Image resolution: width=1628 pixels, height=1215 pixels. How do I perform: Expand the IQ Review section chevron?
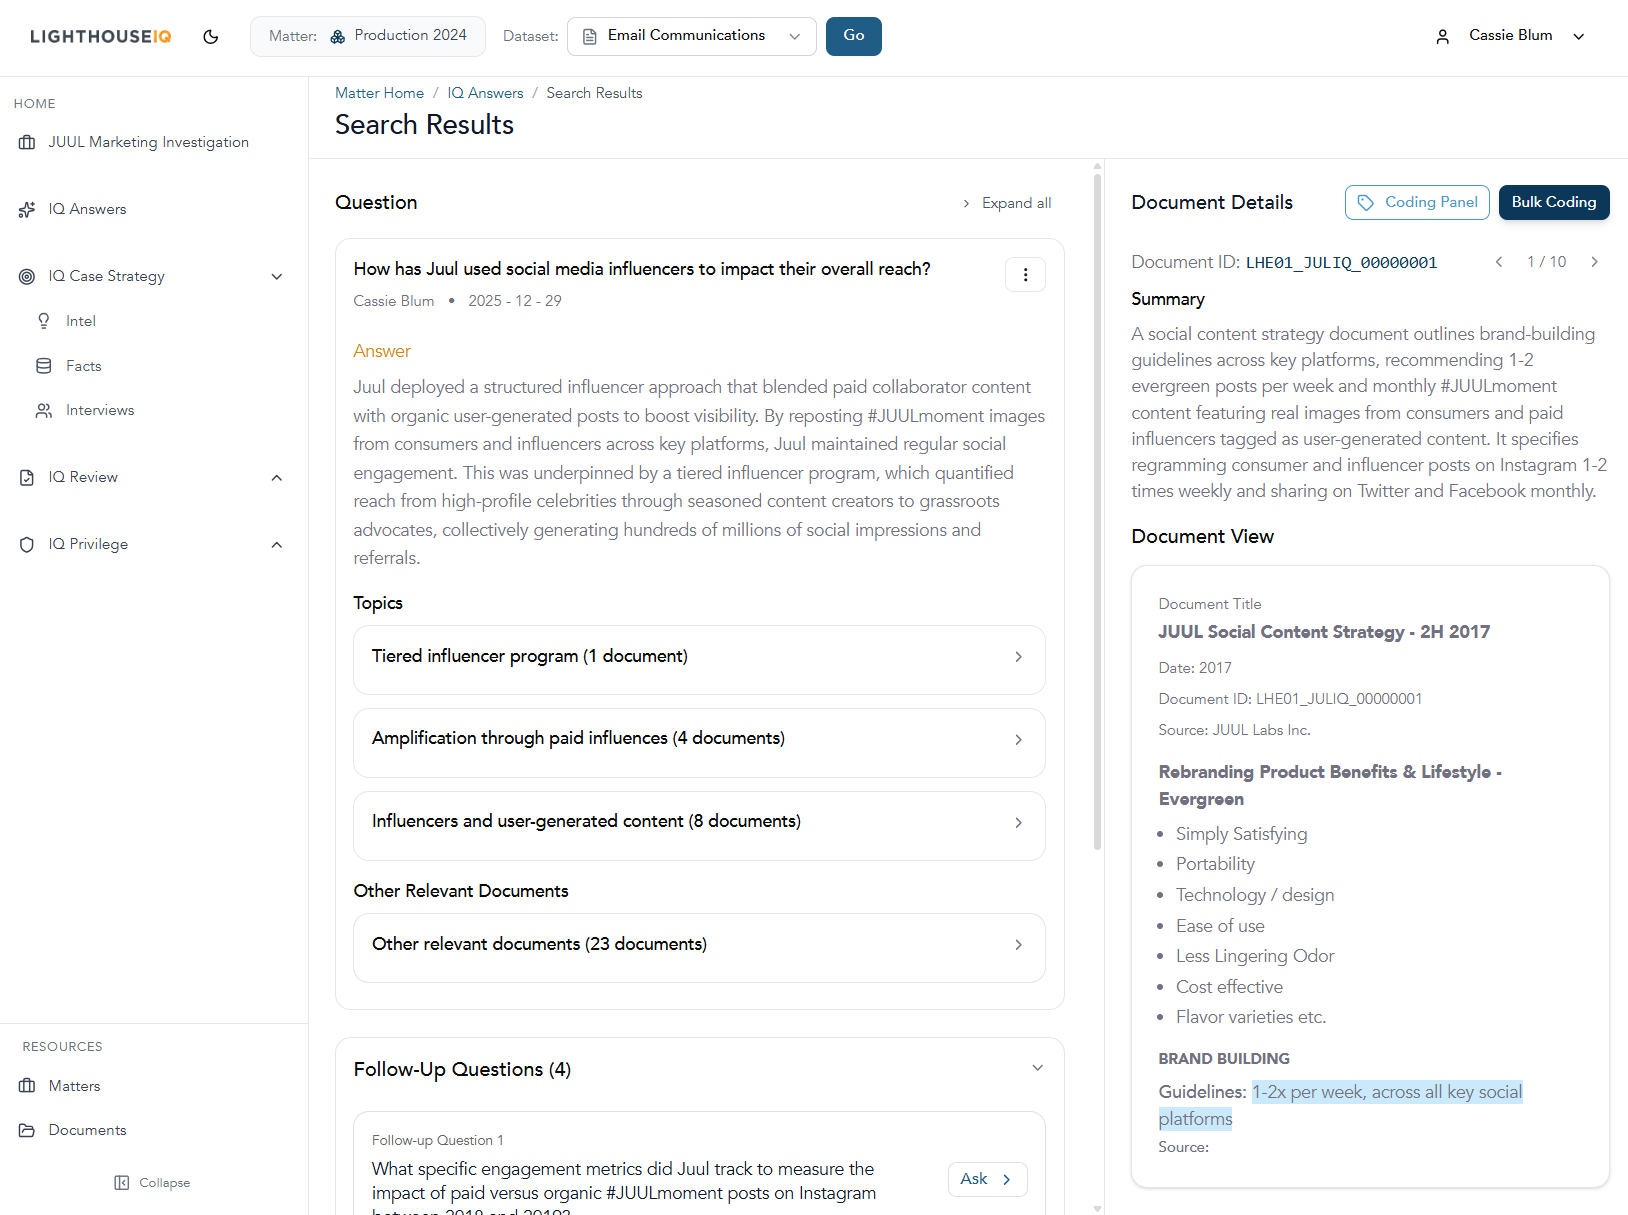(277, 477)
